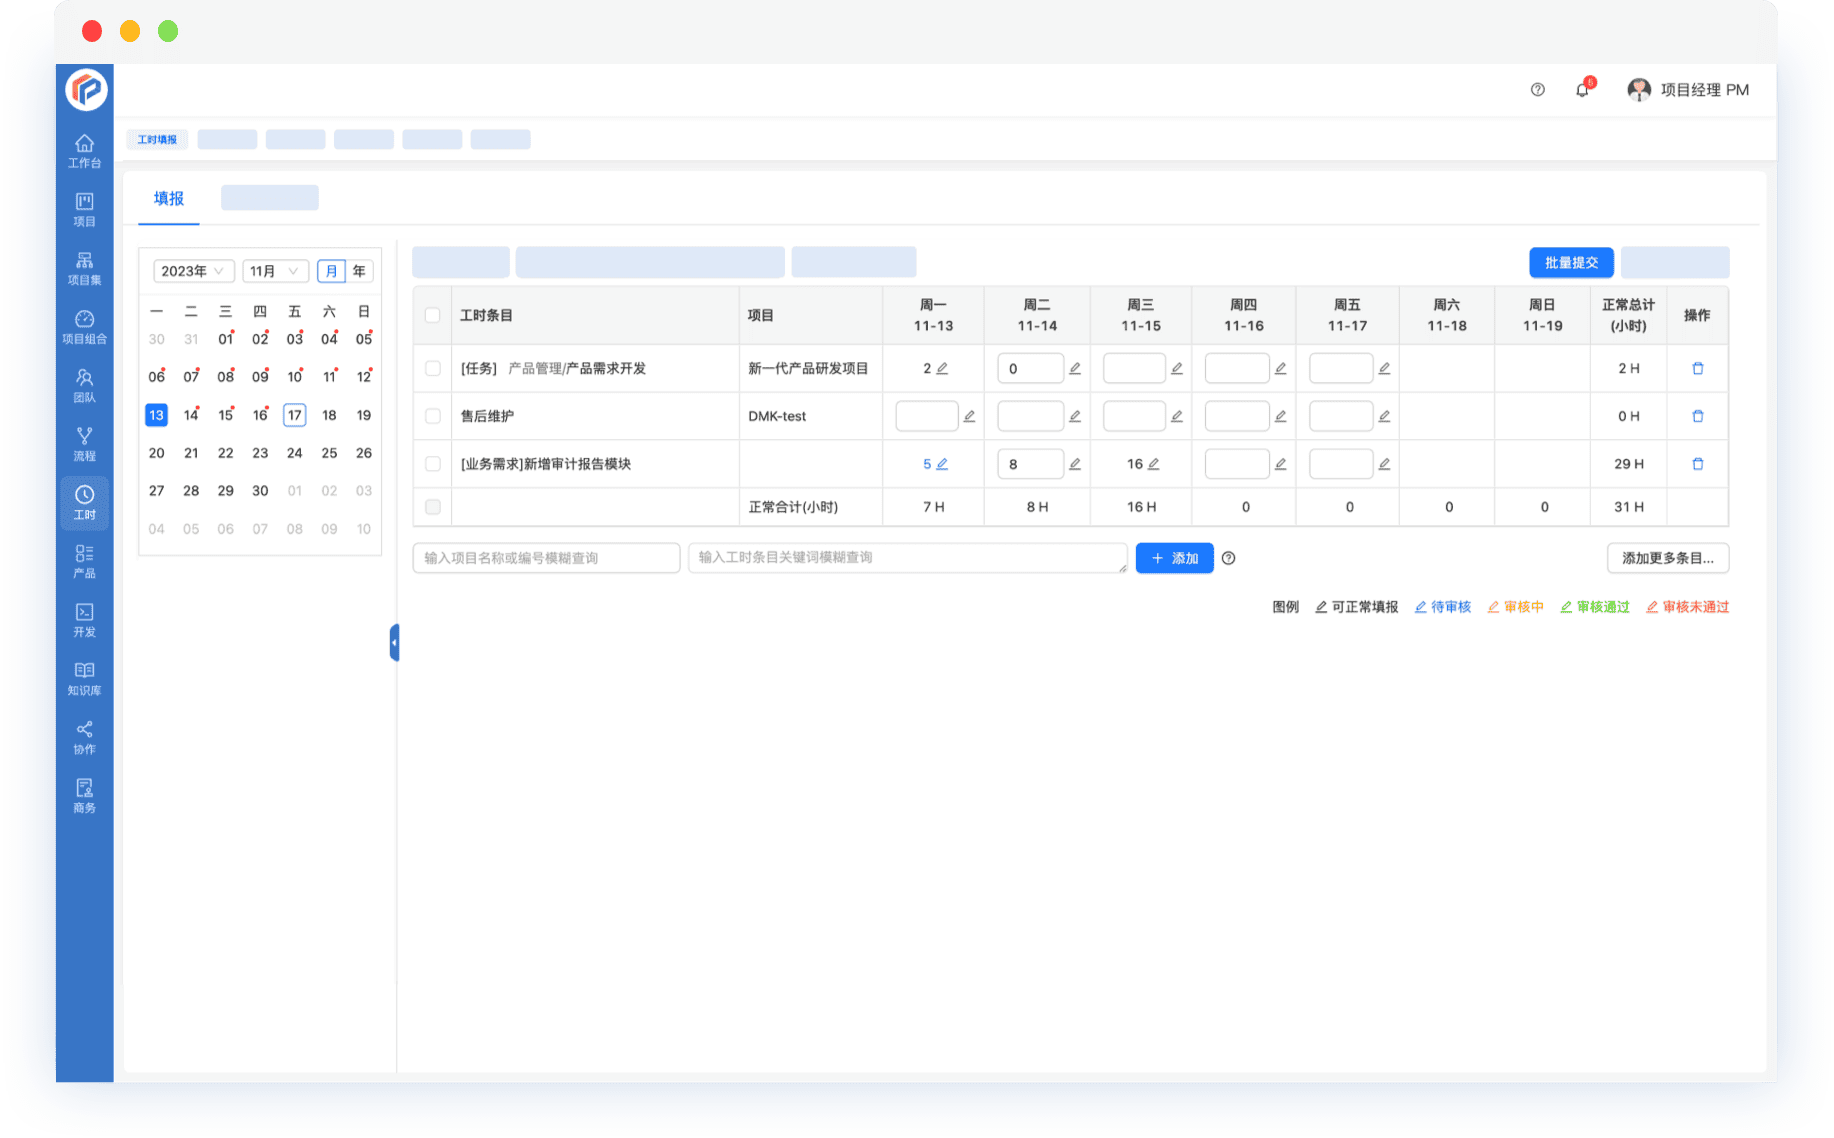Image resolution: width=1834 pixels, height=1138 pixels.
Task: Check the 售后维护 row checkbox
Action: tap(433, 416)
